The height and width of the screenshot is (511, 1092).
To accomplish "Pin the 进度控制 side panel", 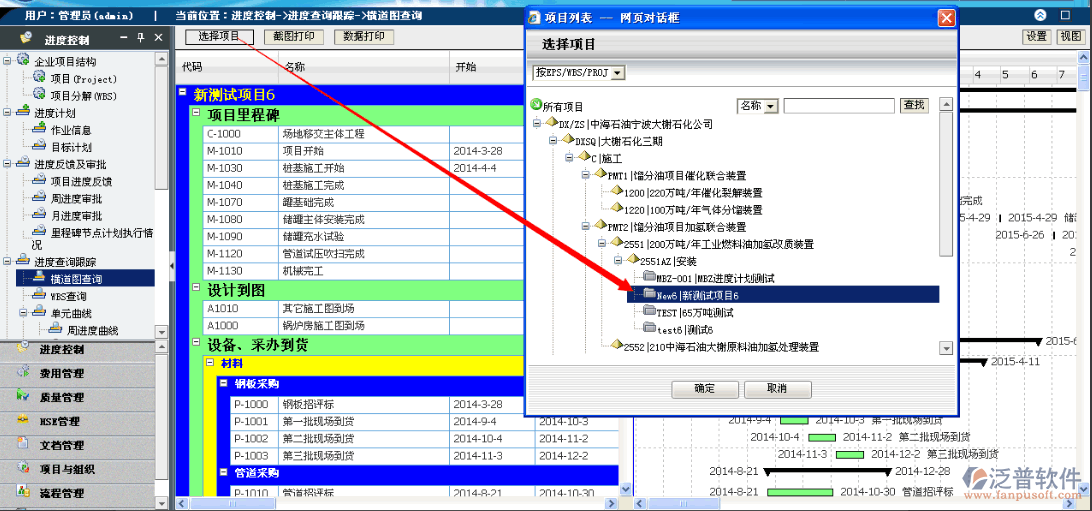I will [x=140, y=38].
